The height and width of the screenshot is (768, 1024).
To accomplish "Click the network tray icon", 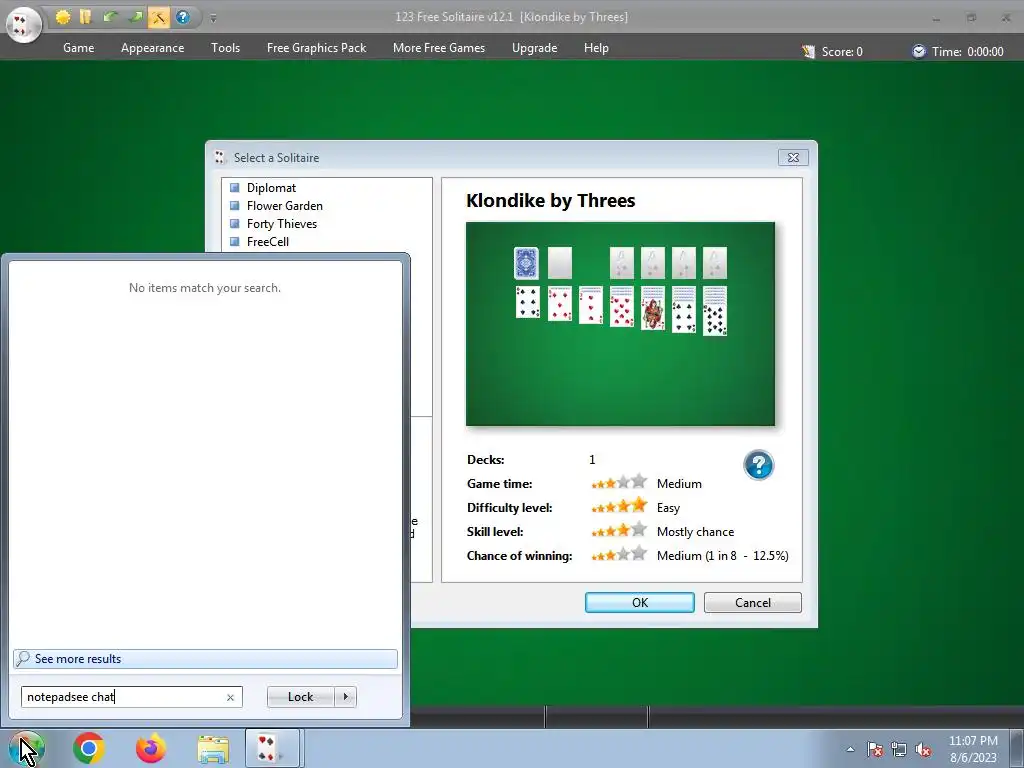I will coord(899,749).
